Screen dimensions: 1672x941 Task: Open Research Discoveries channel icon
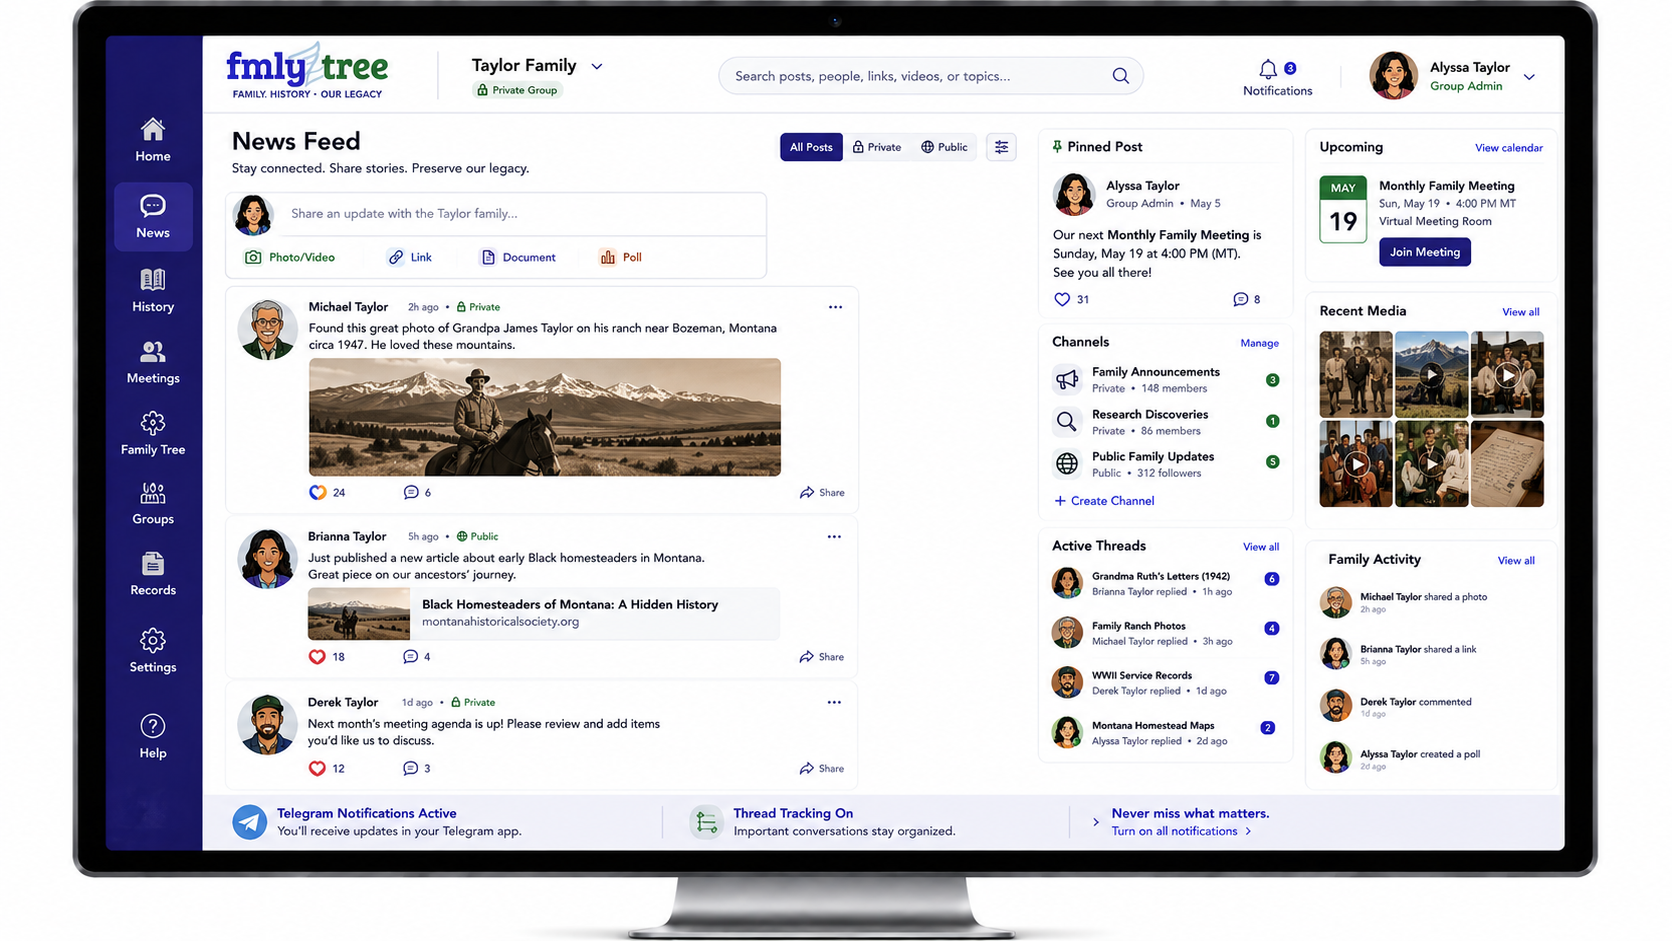(x=1067, y=422)
